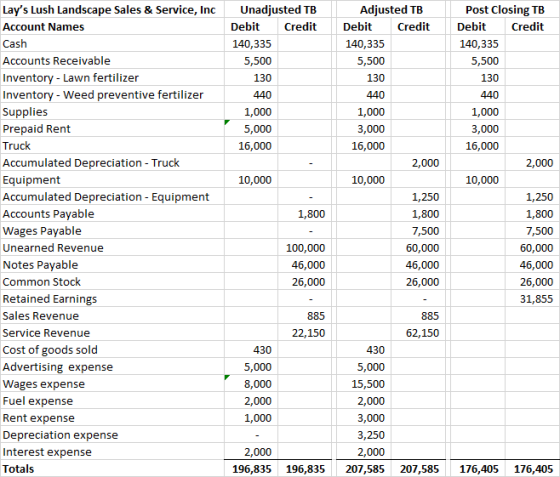This screenshot has height=477, width=560.
Task: Click Cost of goods sold unadjusted debit 430
Action: pos(251,350)
